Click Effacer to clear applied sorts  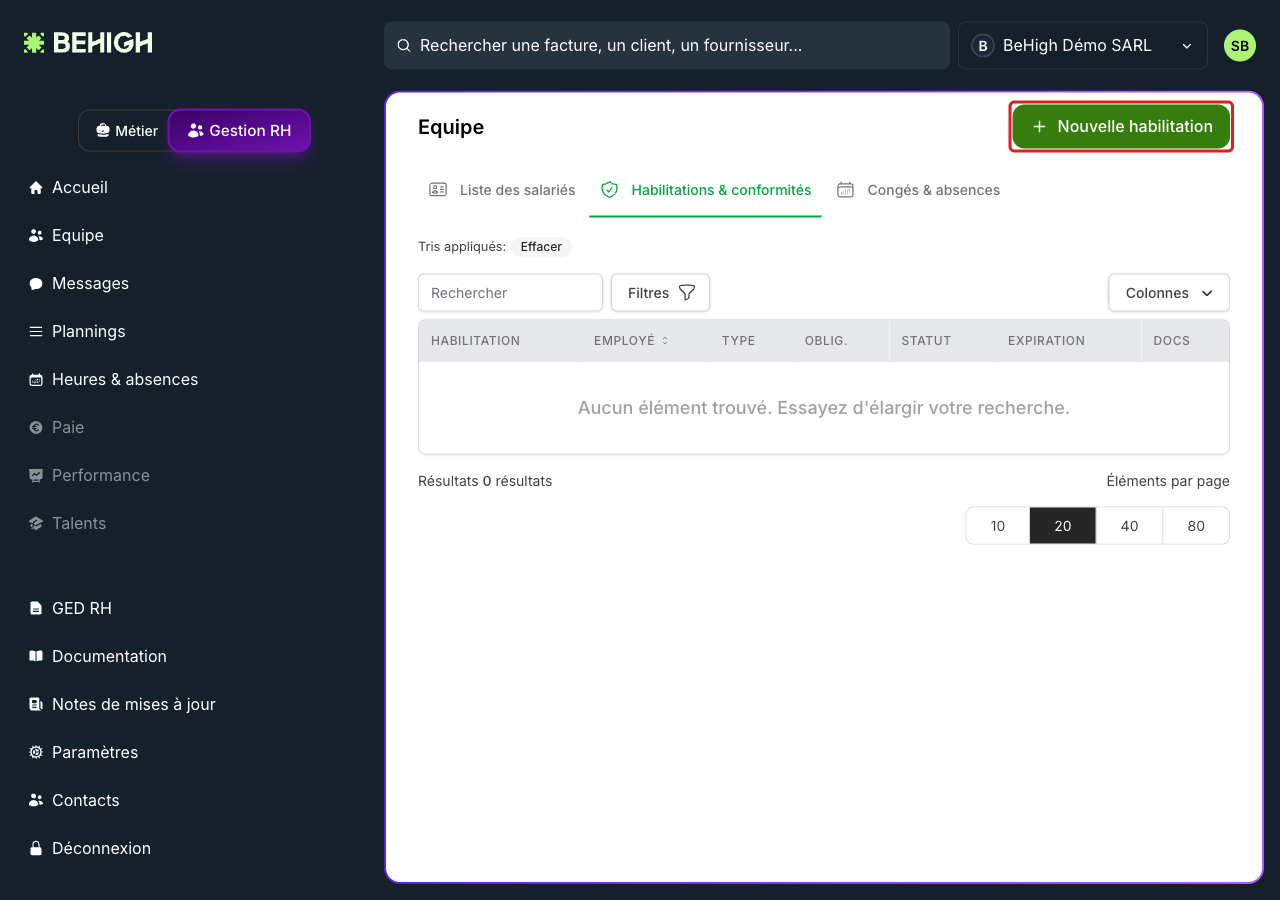pos(541,247)
